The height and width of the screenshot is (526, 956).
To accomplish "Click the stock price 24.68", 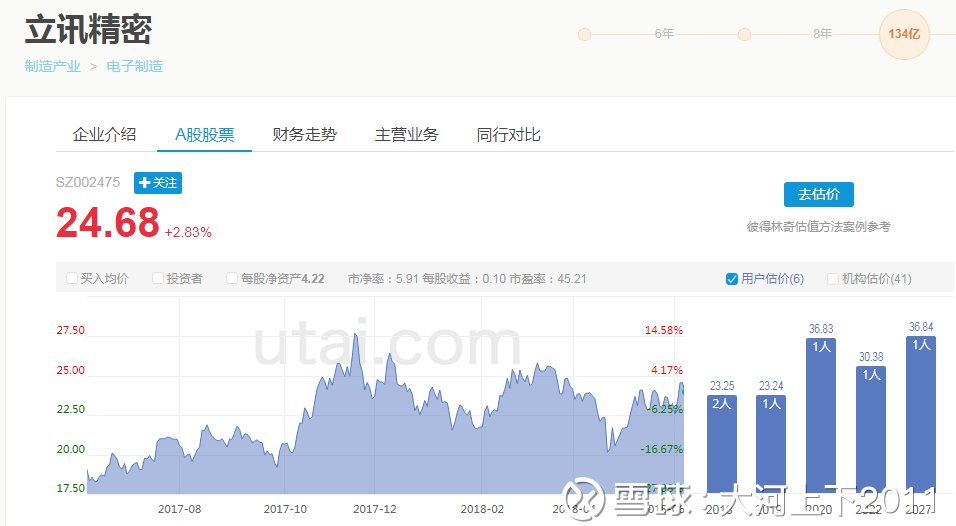I will [x=108, y=222].
